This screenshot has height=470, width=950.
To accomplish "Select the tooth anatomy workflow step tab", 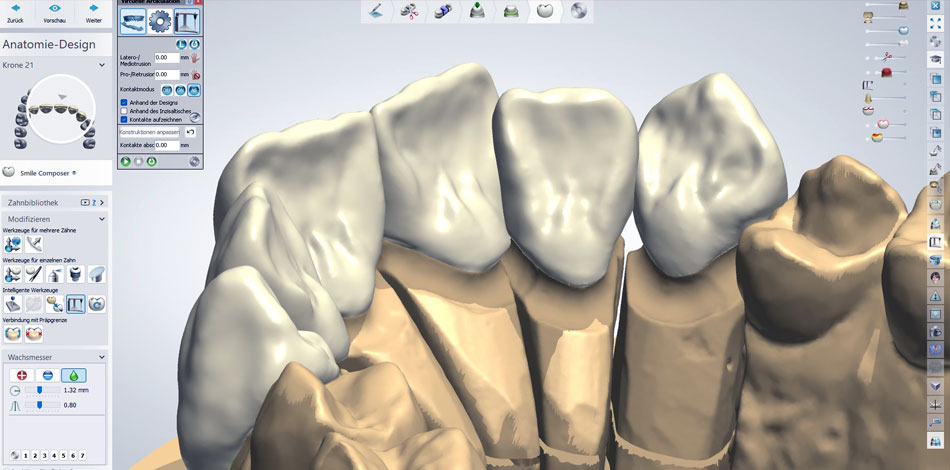I will [545, 11].
